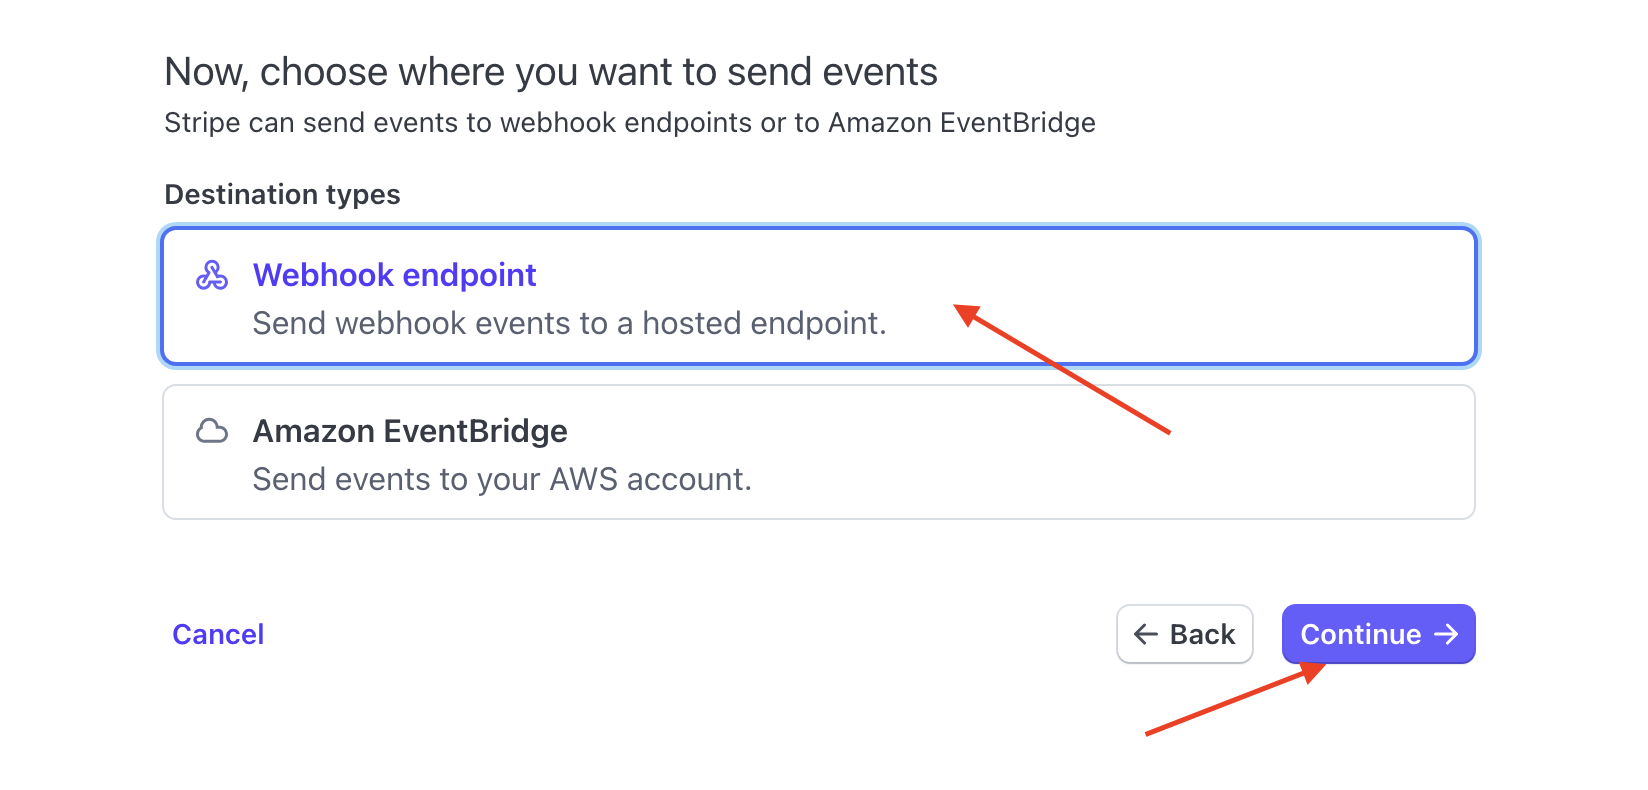
Task: Click the left arrow icon on Back
Action: [1146, 634]
